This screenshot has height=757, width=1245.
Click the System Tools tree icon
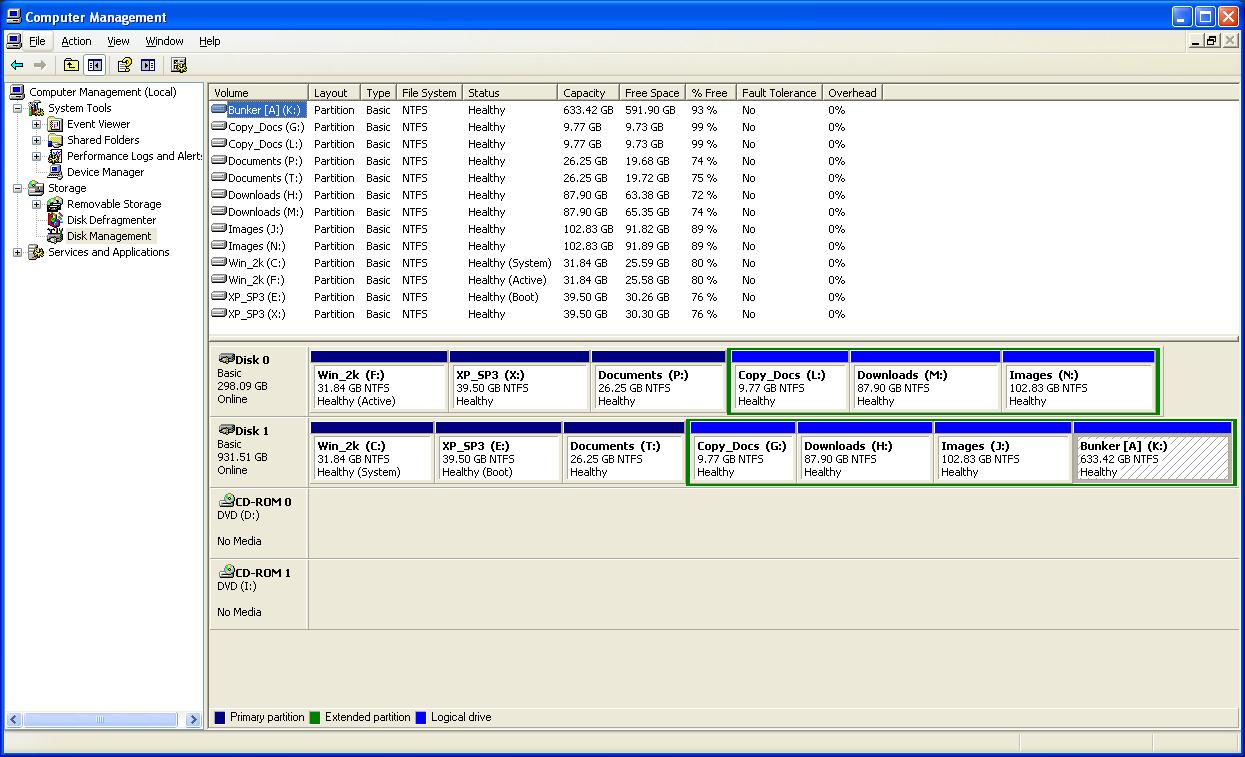tap(36, 108)
